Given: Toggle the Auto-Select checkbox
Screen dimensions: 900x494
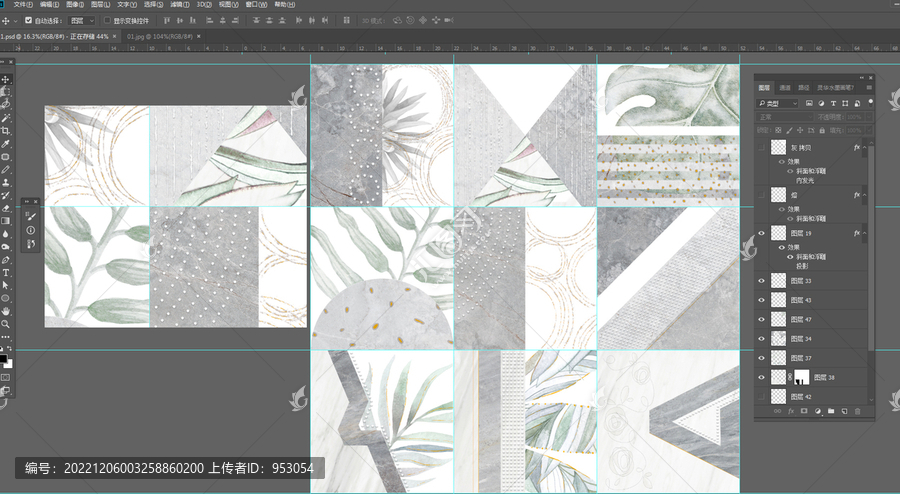Looking at the screenshot, I should coord(28,20).
